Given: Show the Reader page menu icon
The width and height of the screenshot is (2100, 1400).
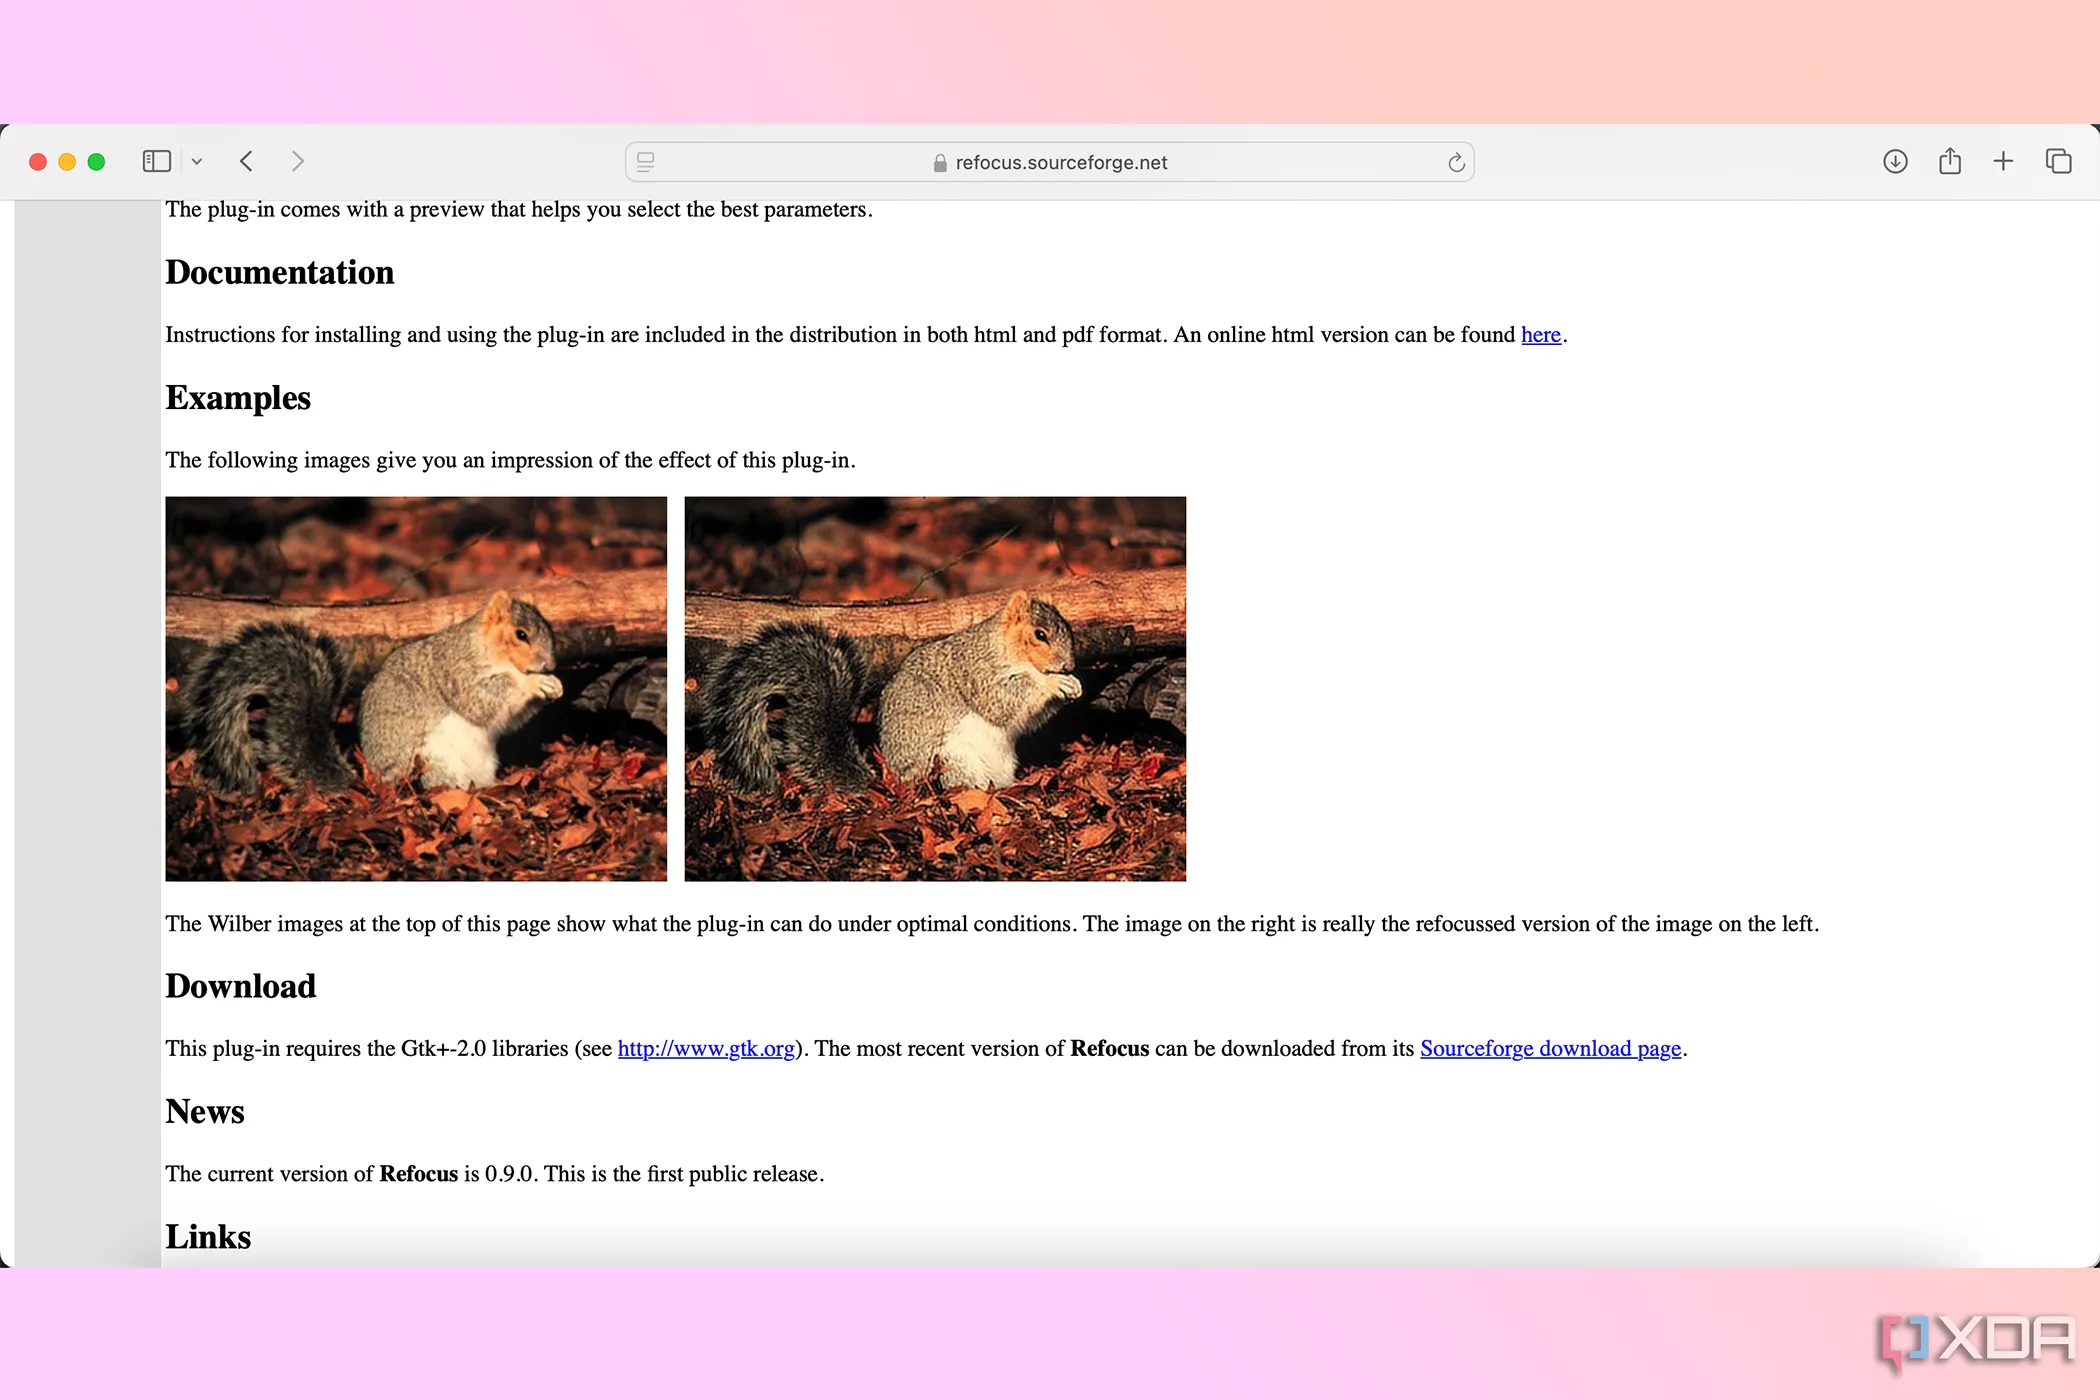Looking at the screenshot, I should click(x=646, y=162).
